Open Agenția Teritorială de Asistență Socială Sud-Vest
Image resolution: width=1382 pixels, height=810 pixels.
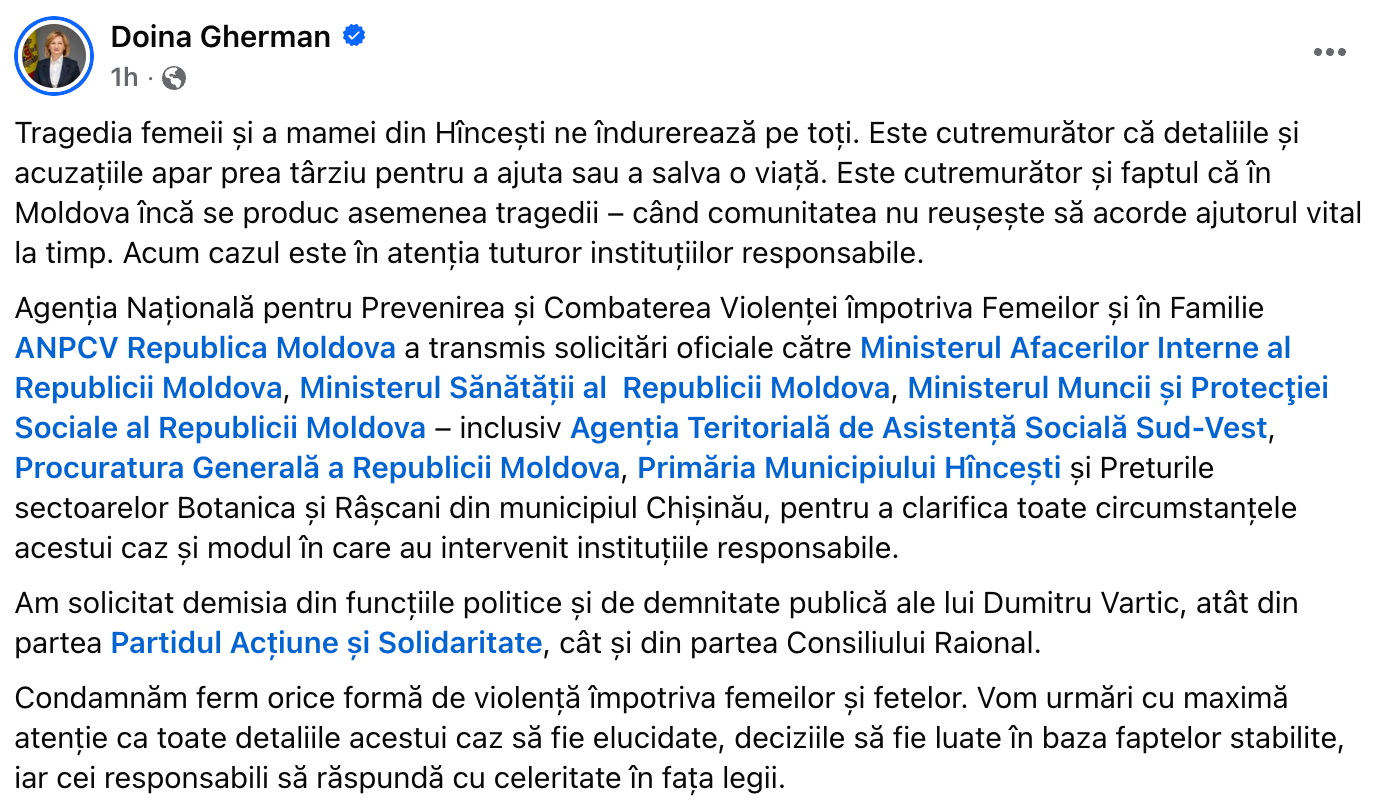[918, 428]
